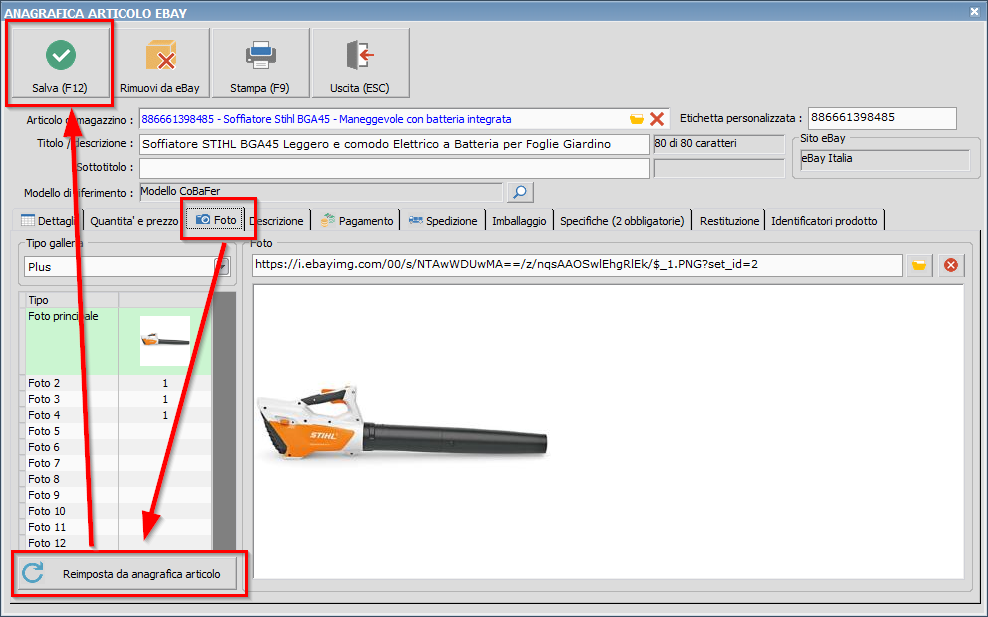988x617 pixels.
Task: Click the Salva (F12) save button
Action: [60, 63]
